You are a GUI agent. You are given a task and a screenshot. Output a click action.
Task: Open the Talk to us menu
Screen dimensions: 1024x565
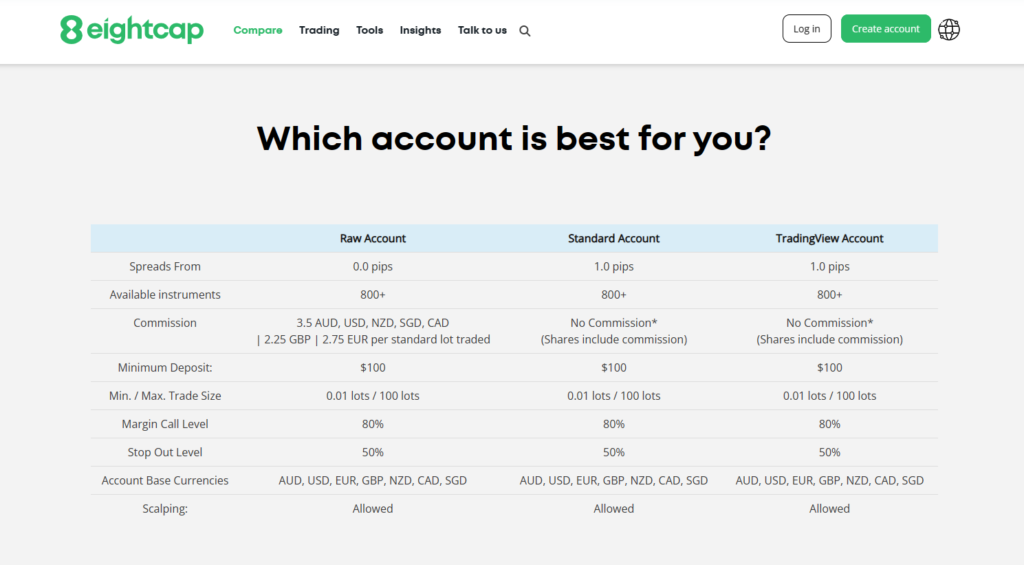(x=482, y=30)
